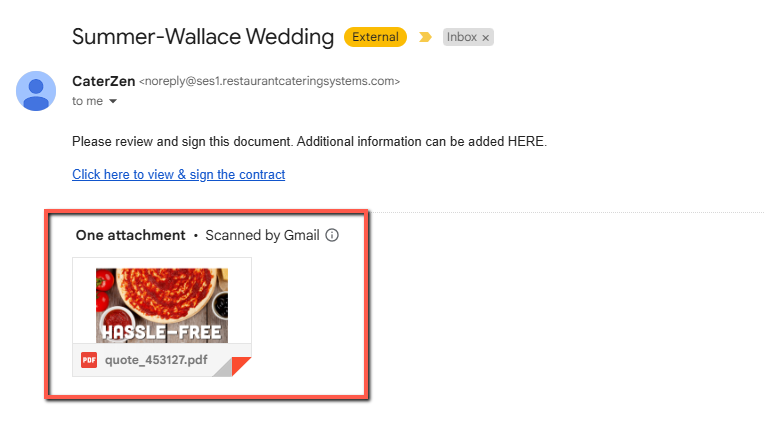Click the info icon beside Scanned by Gmail

[x=332, y=235]
